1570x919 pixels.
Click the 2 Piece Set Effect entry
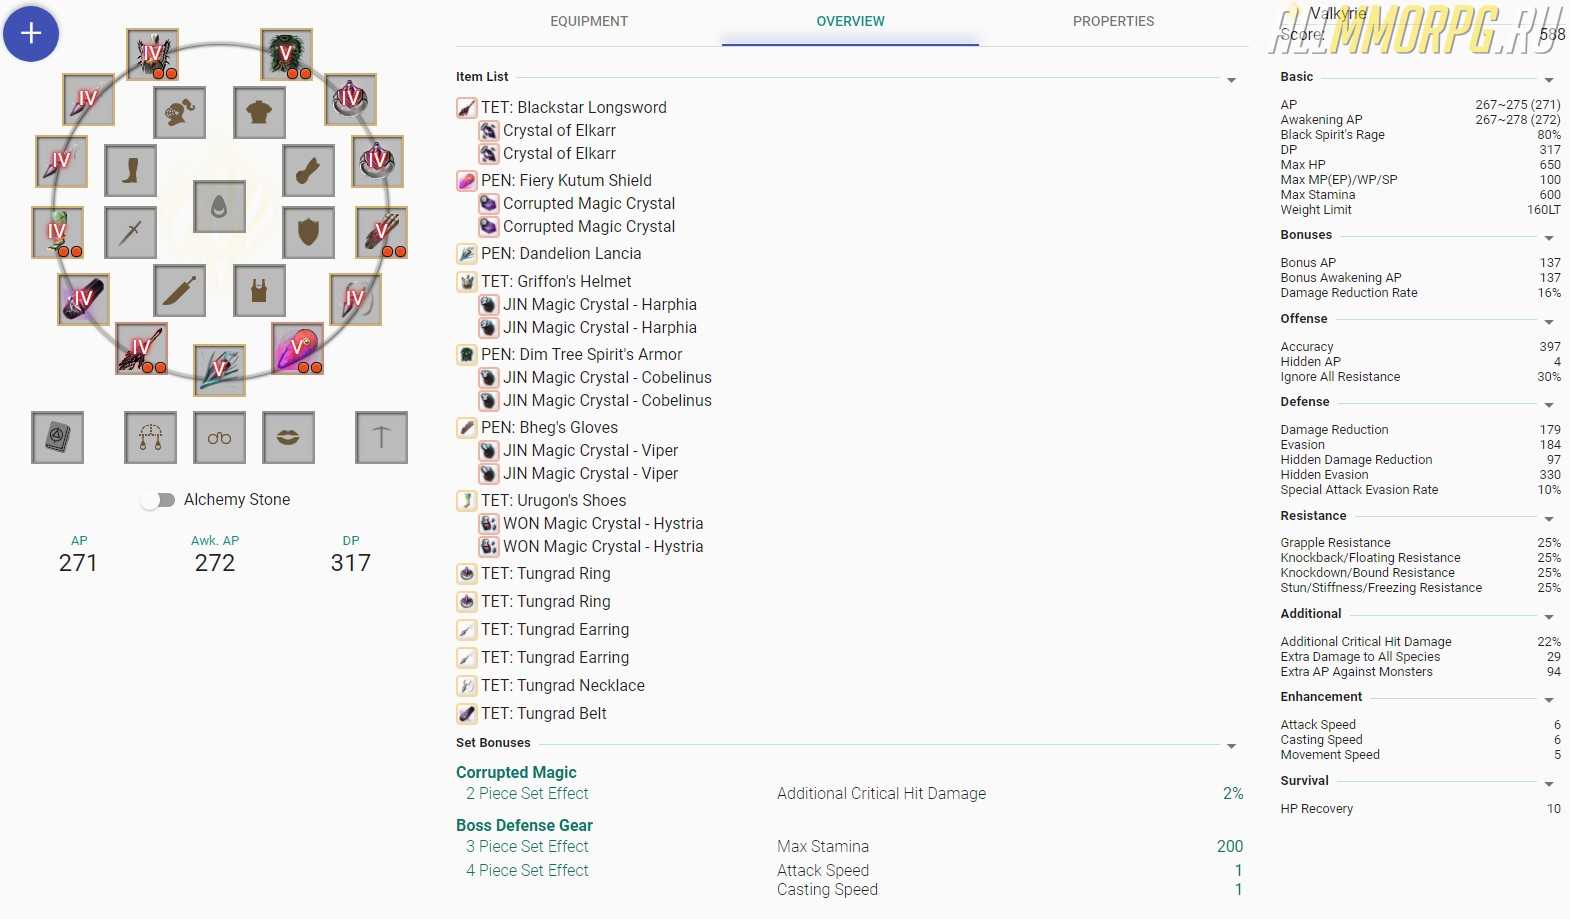click(x=527, y=793)
